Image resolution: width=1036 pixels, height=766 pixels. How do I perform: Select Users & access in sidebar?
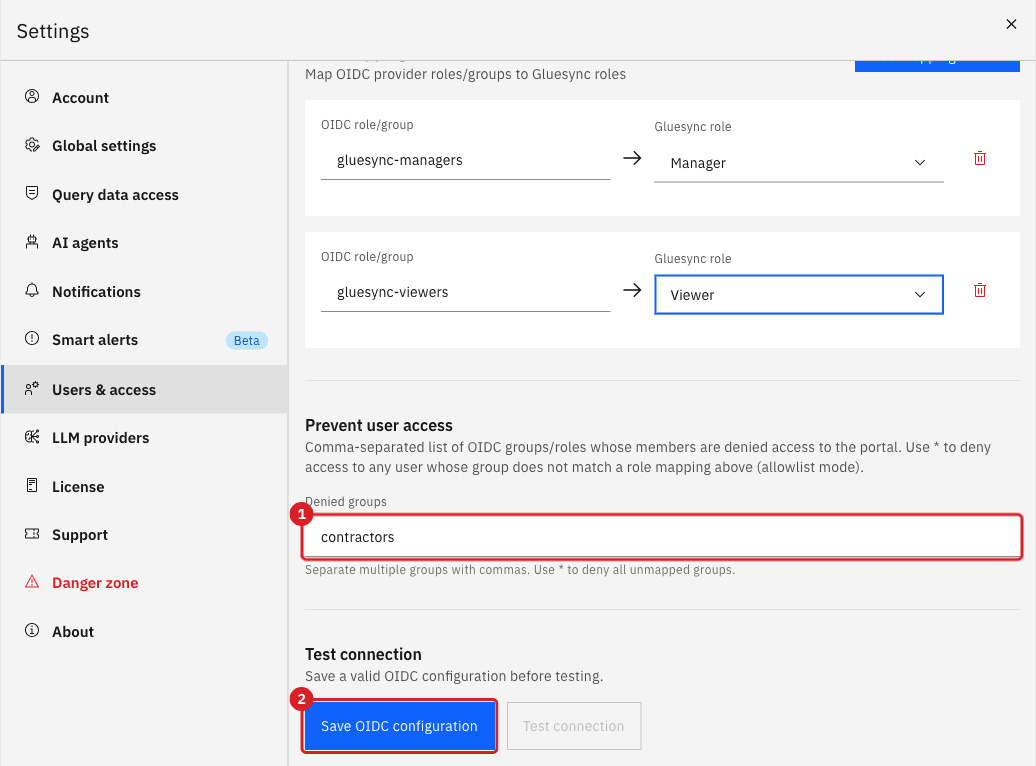click(144, 390)
